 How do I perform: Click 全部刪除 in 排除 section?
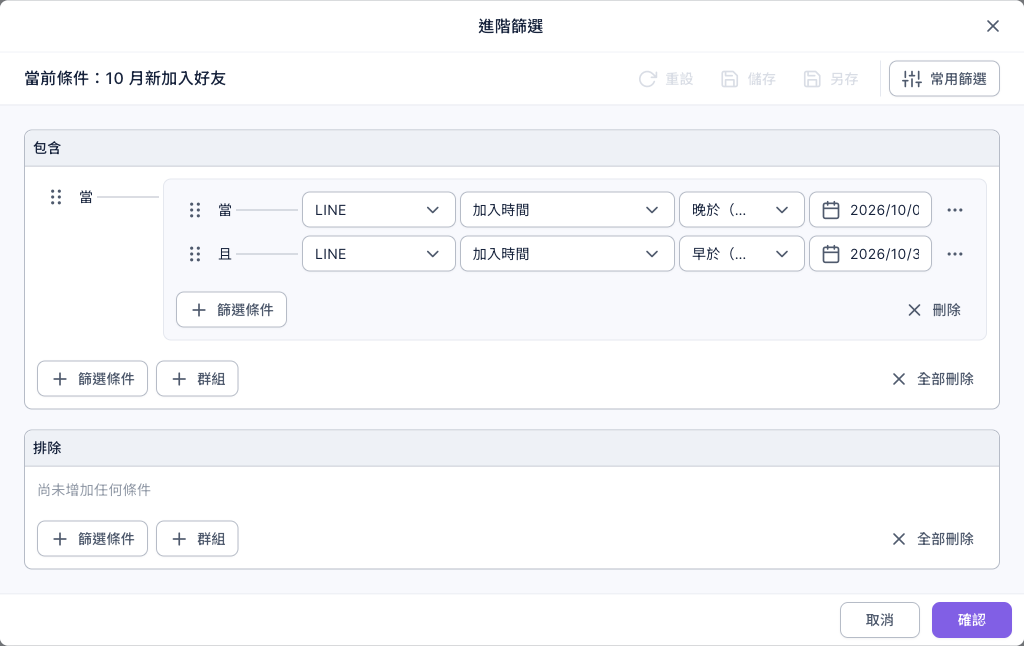point(933,539)
